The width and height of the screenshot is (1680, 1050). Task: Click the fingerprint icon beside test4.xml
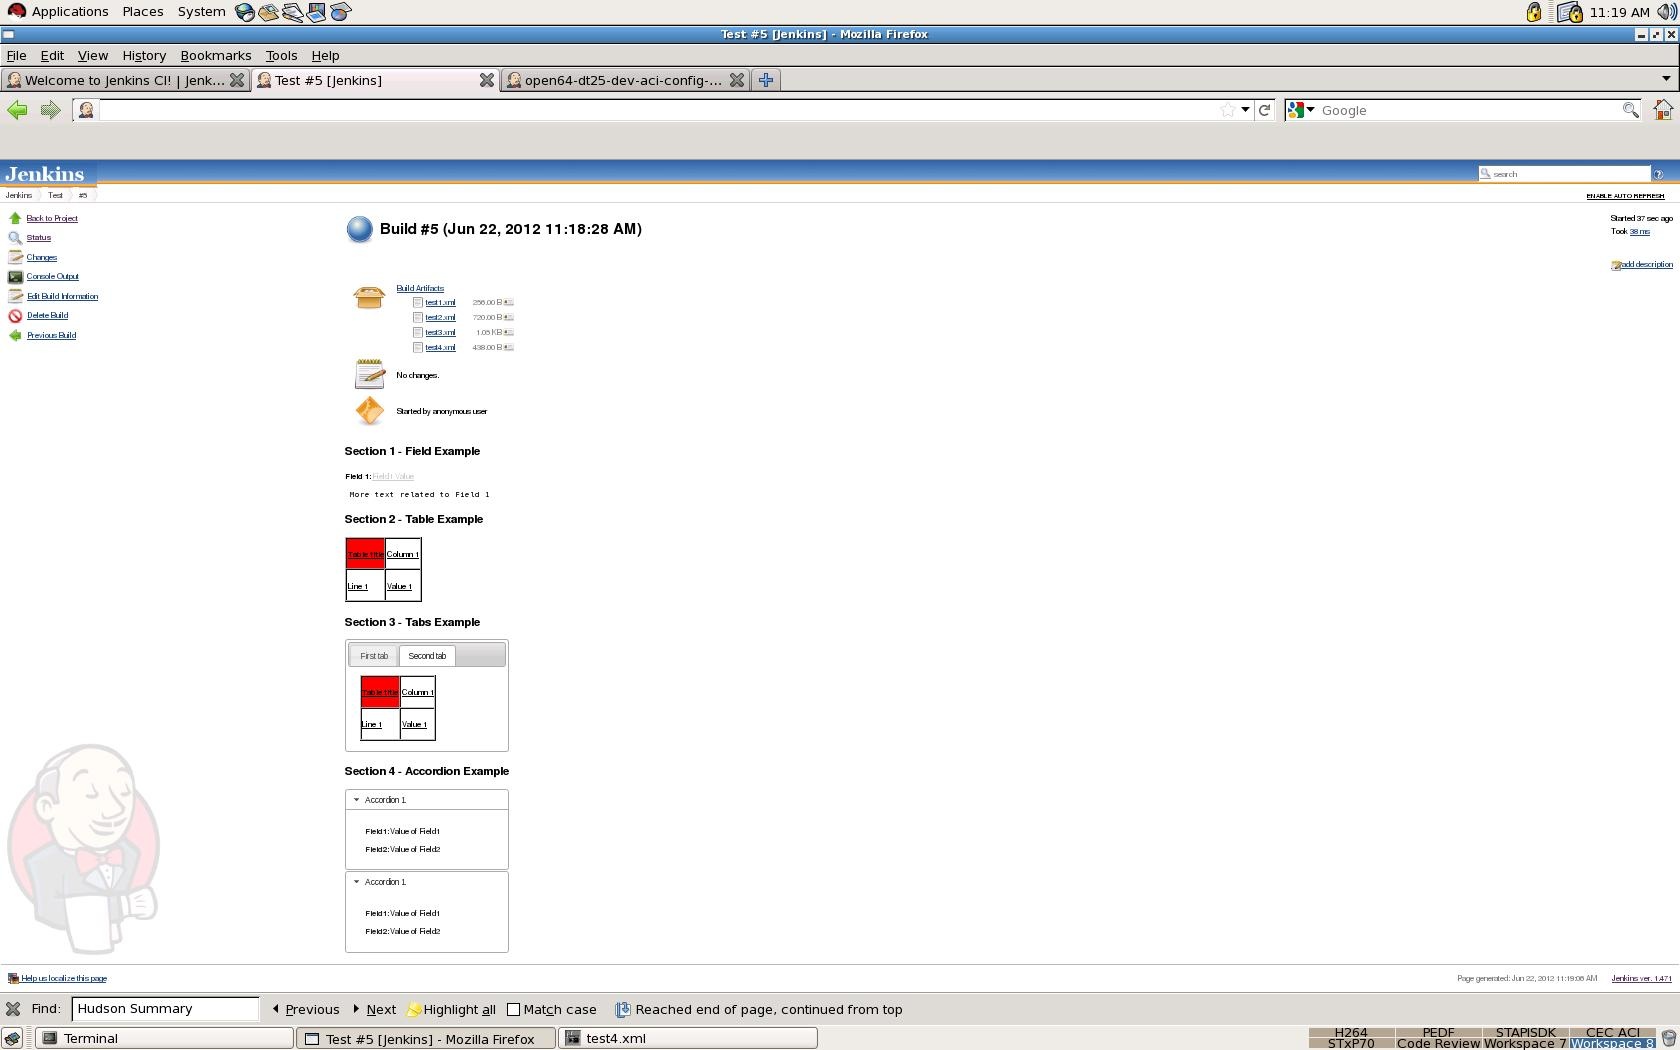[x=508, y=347]
